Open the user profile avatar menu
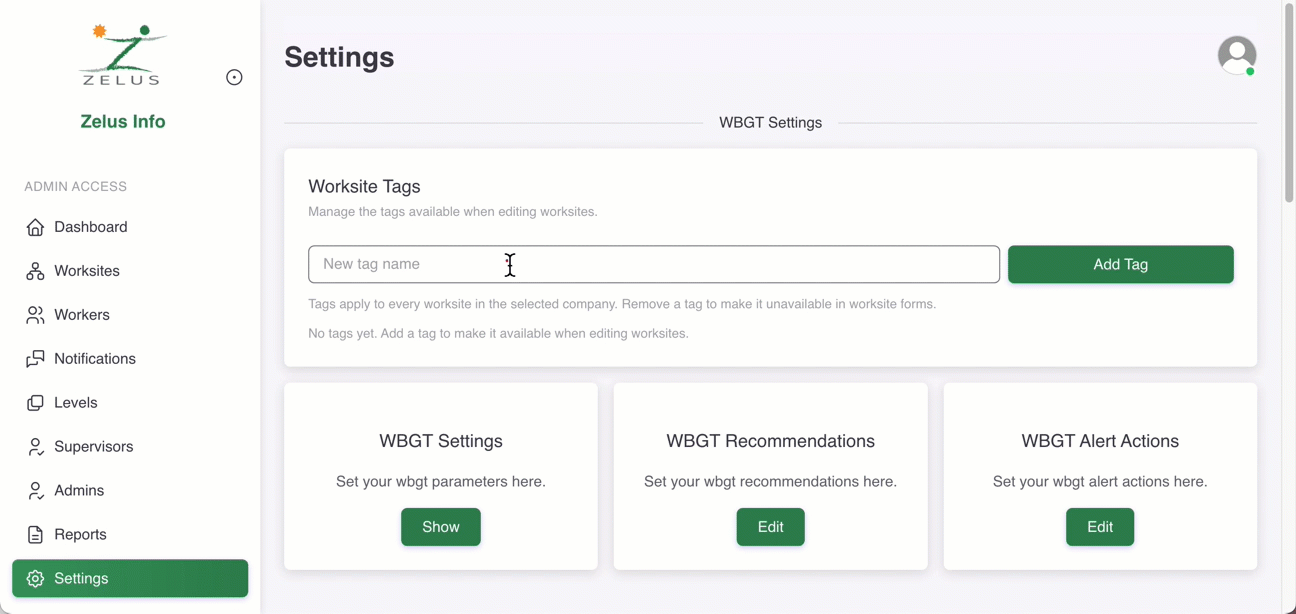 click(1236, 55)
